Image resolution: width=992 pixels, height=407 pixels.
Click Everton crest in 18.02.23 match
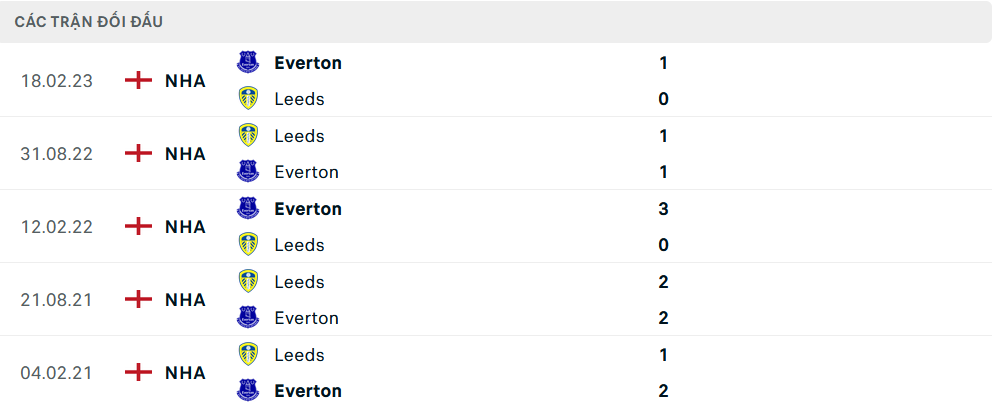click(248, 62)
